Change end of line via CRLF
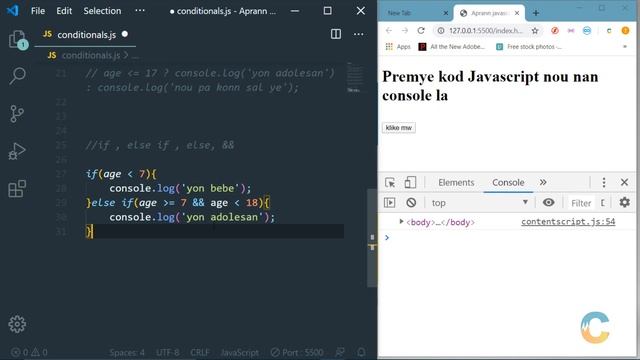This screenshot has width=640, height=360. (x=200, y=352)
